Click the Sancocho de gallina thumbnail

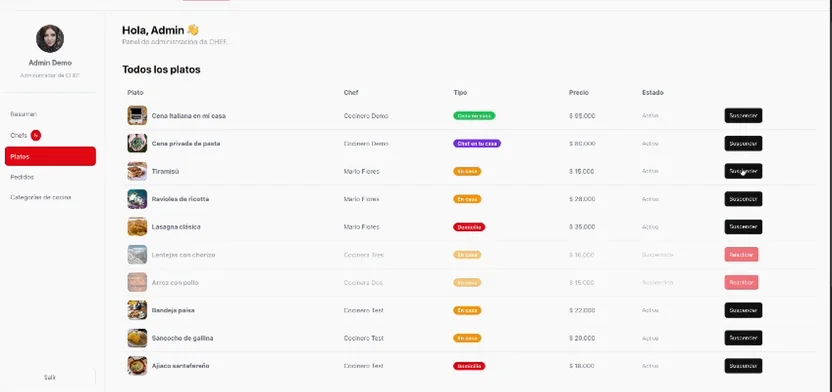tap(137, 338)
